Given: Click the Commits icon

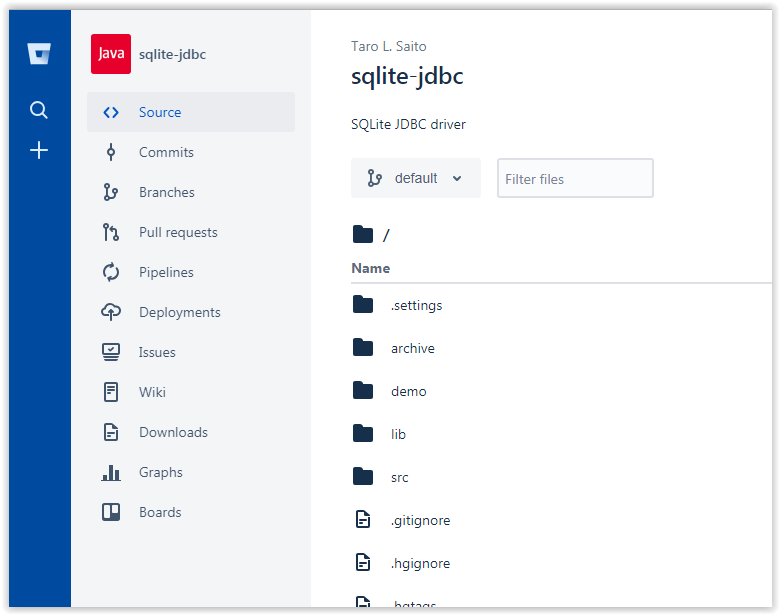Looking at the screenshot, I should (x=111, y=152).
